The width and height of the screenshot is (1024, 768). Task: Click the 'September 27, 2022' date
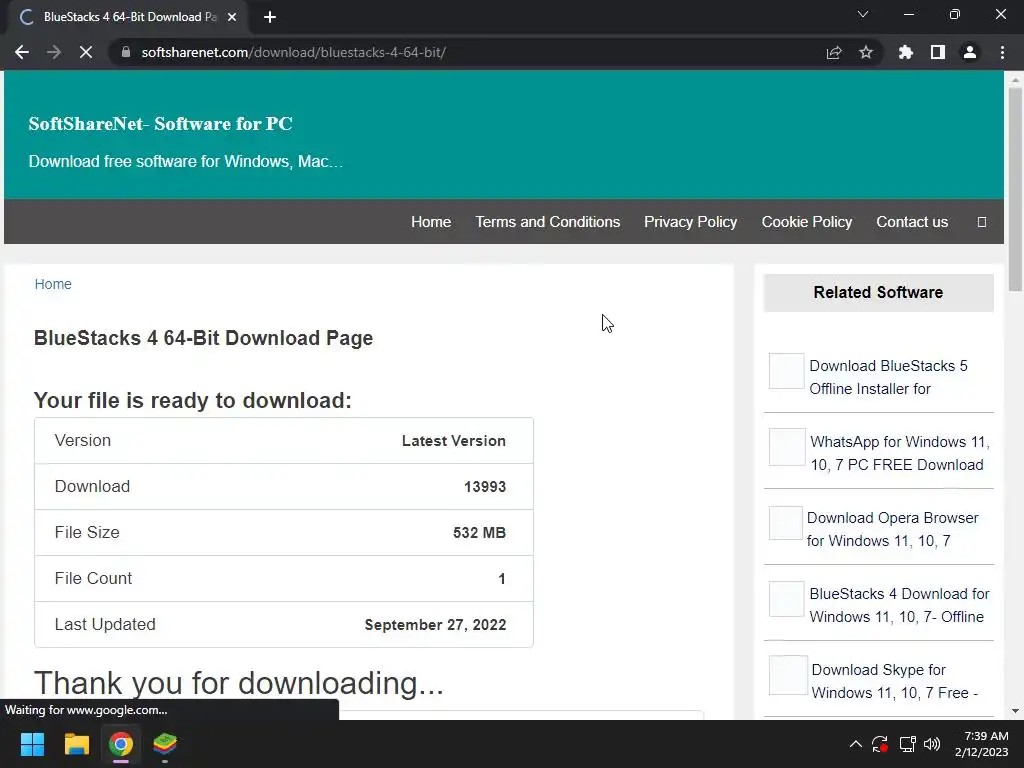[x=435, y=625]
